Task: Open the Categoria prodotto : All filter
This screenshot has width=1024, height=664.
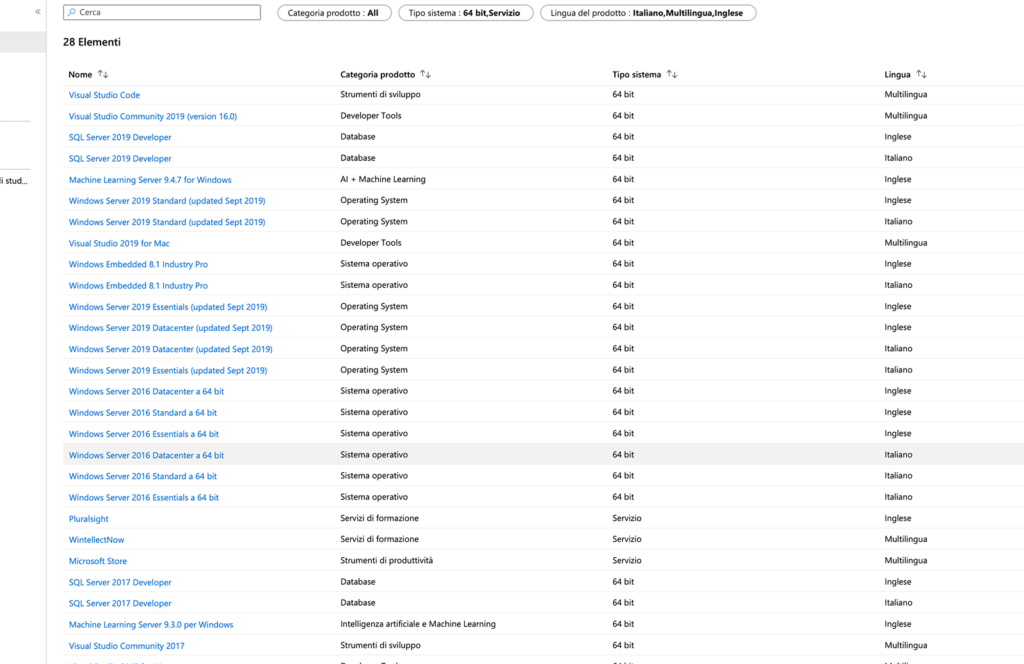Action: [334, 13]
